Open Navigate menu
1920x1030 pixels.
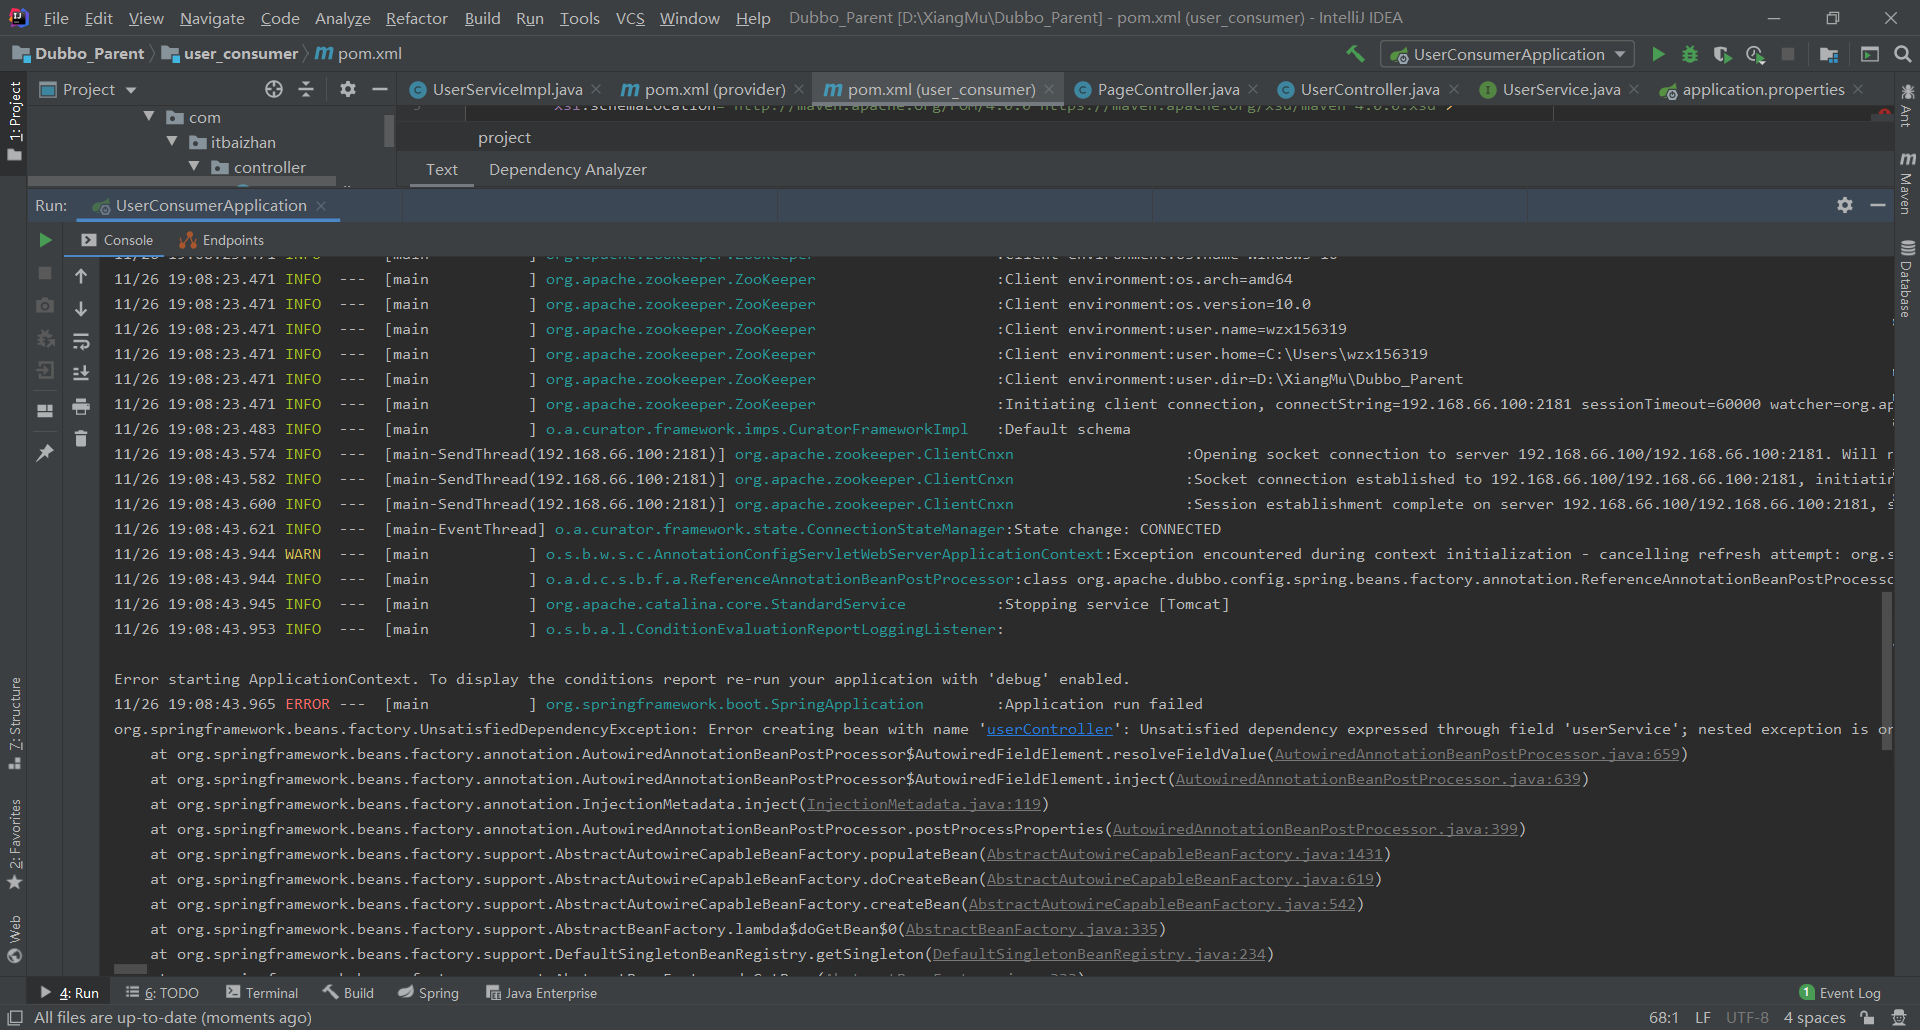212,18
